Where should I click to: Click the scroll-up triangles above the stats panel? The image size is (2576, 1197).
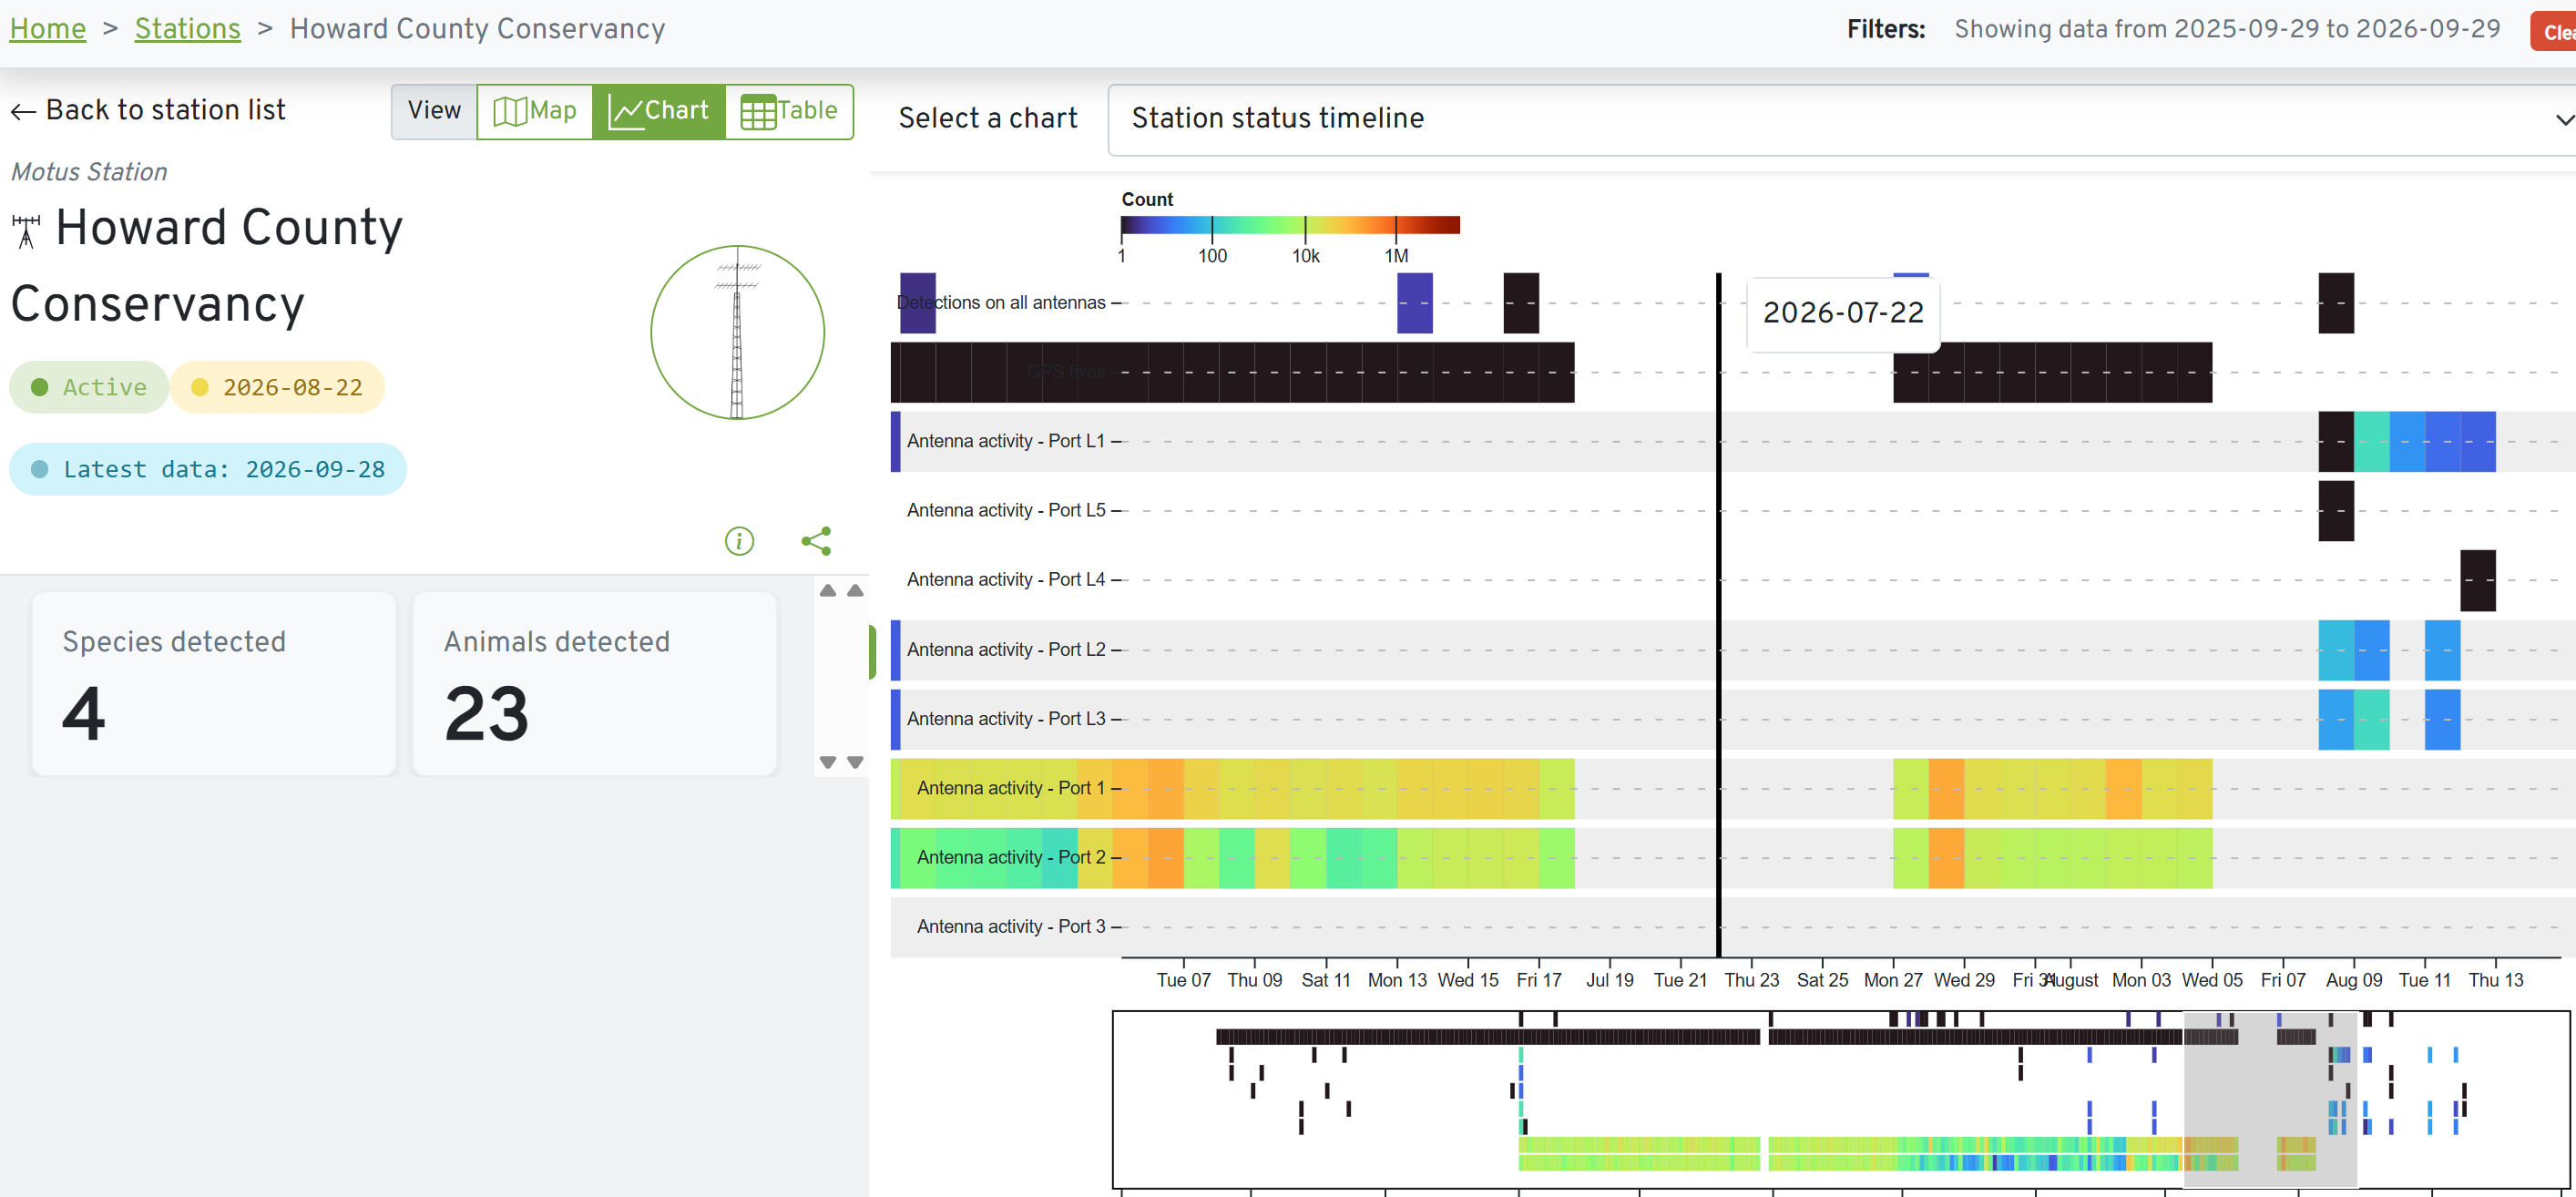point(841,590)
